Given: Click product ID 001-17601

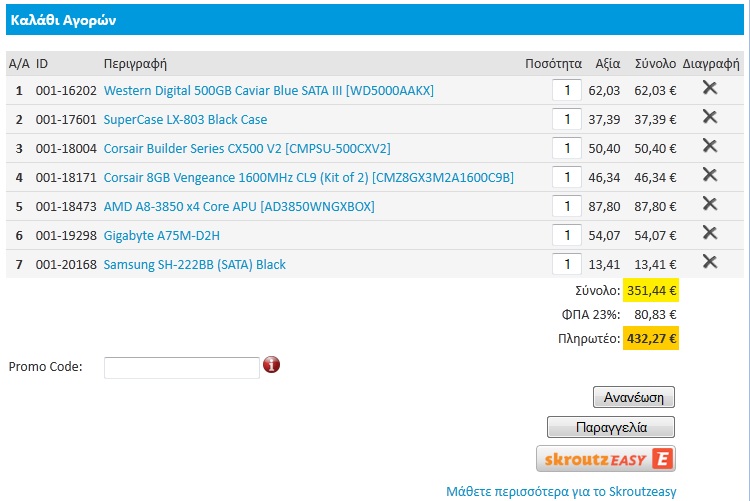Looking at the screenshot, I should [x=66, y=120].
